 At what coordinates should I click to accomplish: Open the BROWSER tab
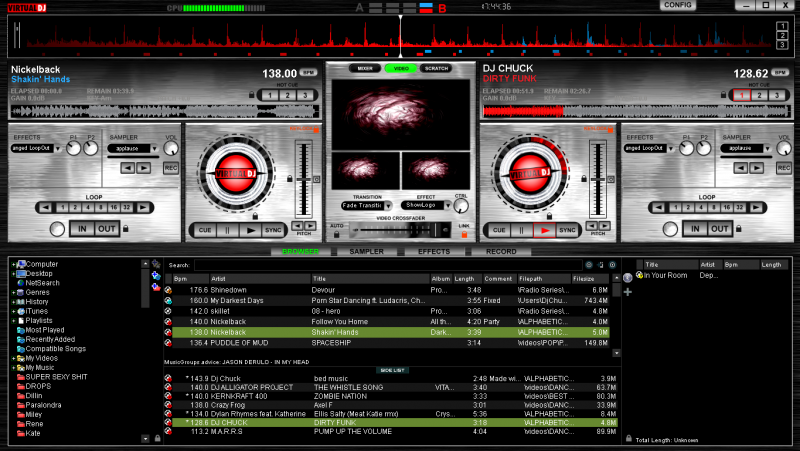point(301,252)
